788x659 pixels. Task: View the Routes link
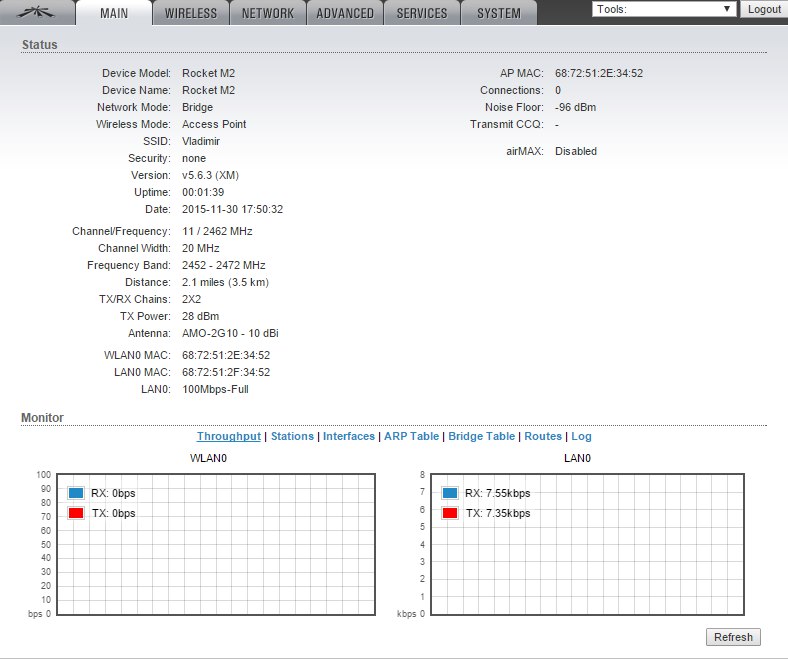543,436
